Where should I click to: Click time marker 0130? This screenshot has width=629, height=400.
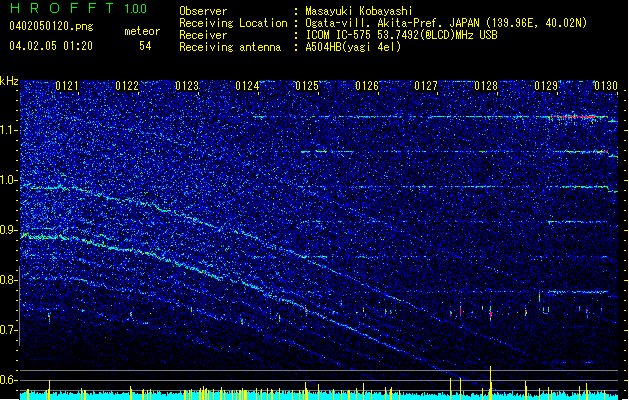click(606, 86)
